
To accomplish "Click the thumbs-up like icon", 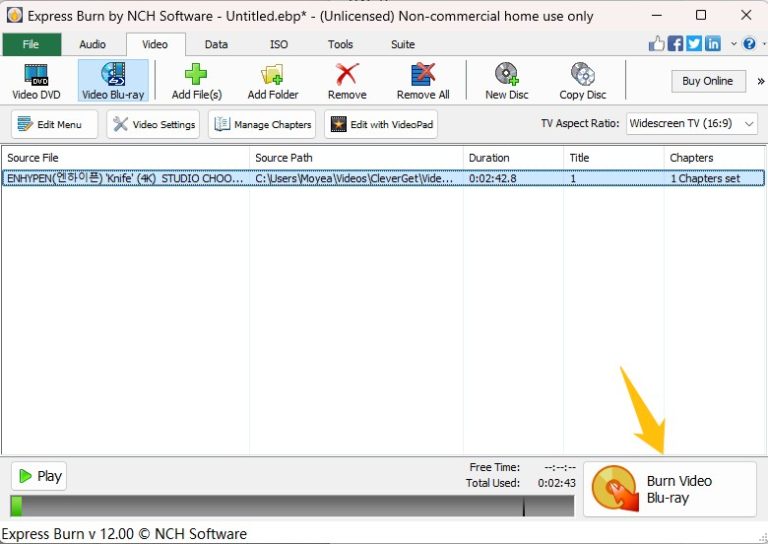I will (656, 44).
